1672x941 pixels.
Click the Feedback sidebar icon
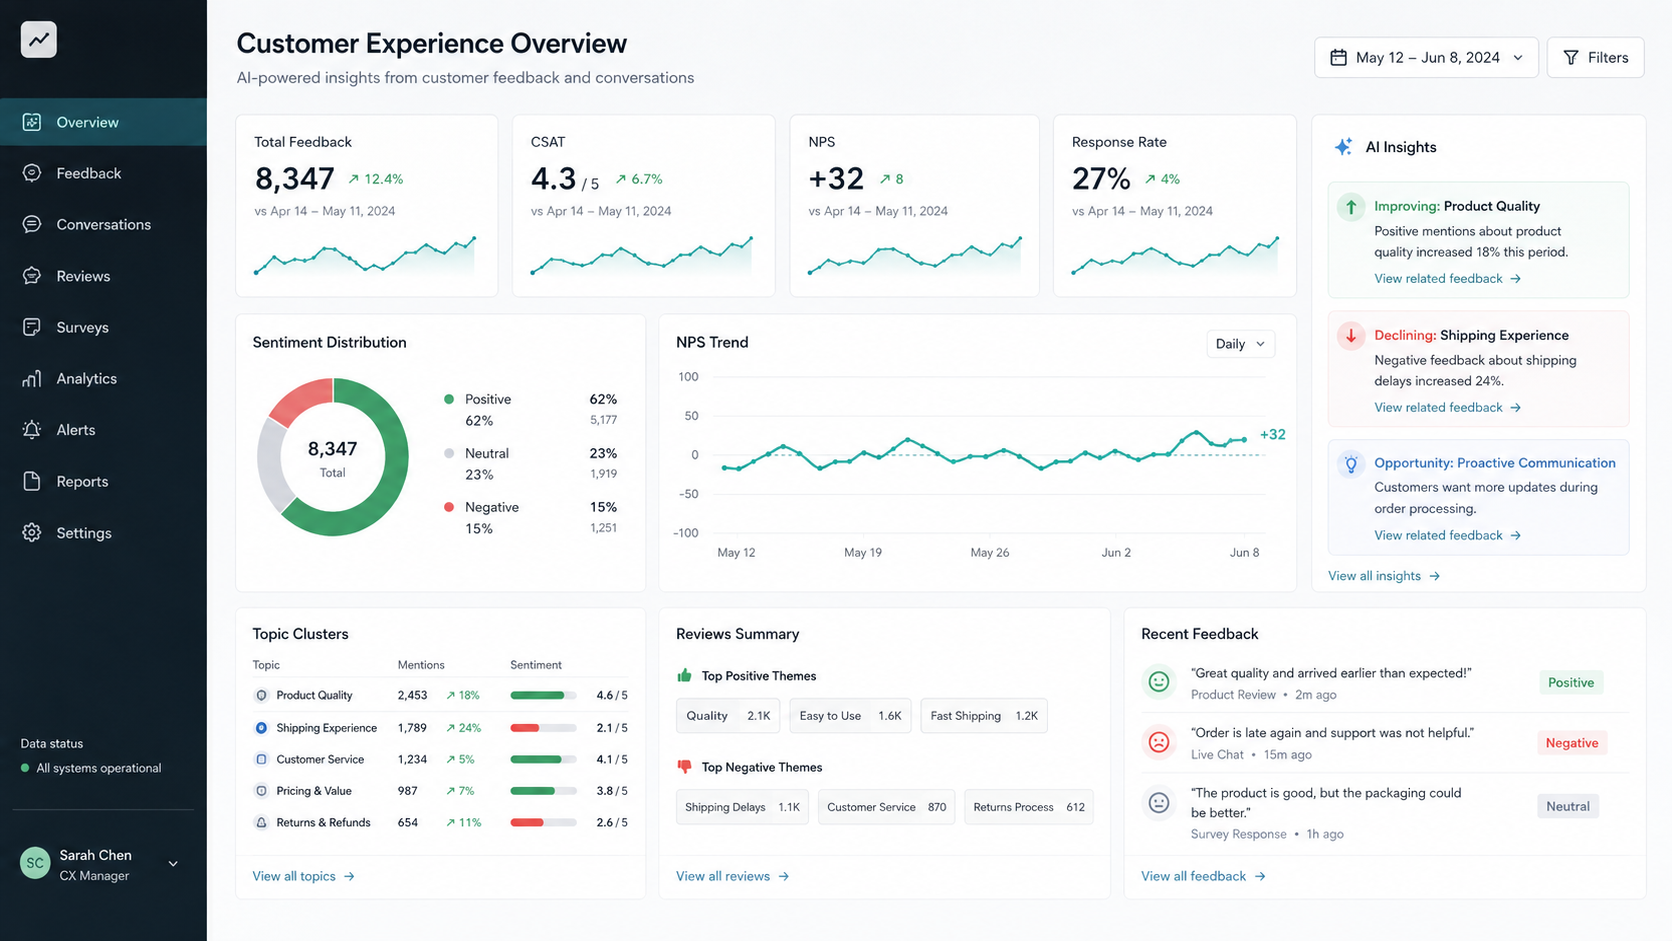(32, 173)
